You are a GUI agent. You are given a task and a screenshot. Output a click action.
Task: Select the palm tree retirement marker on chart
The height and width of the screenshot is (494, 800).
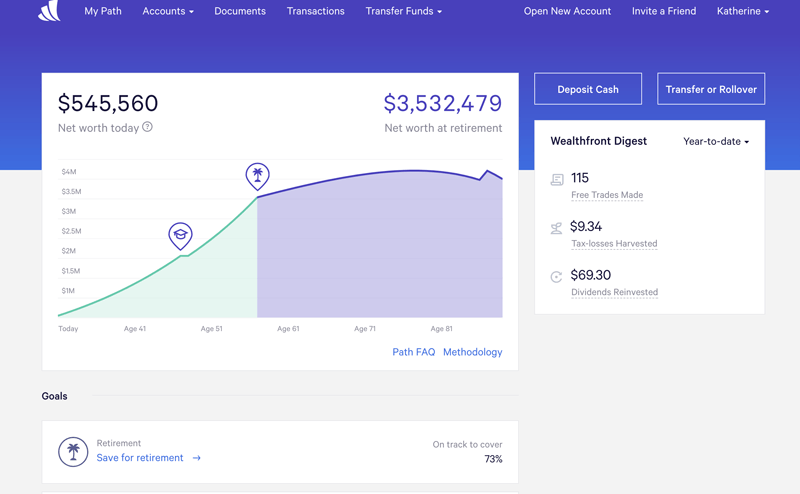(258, 176)
